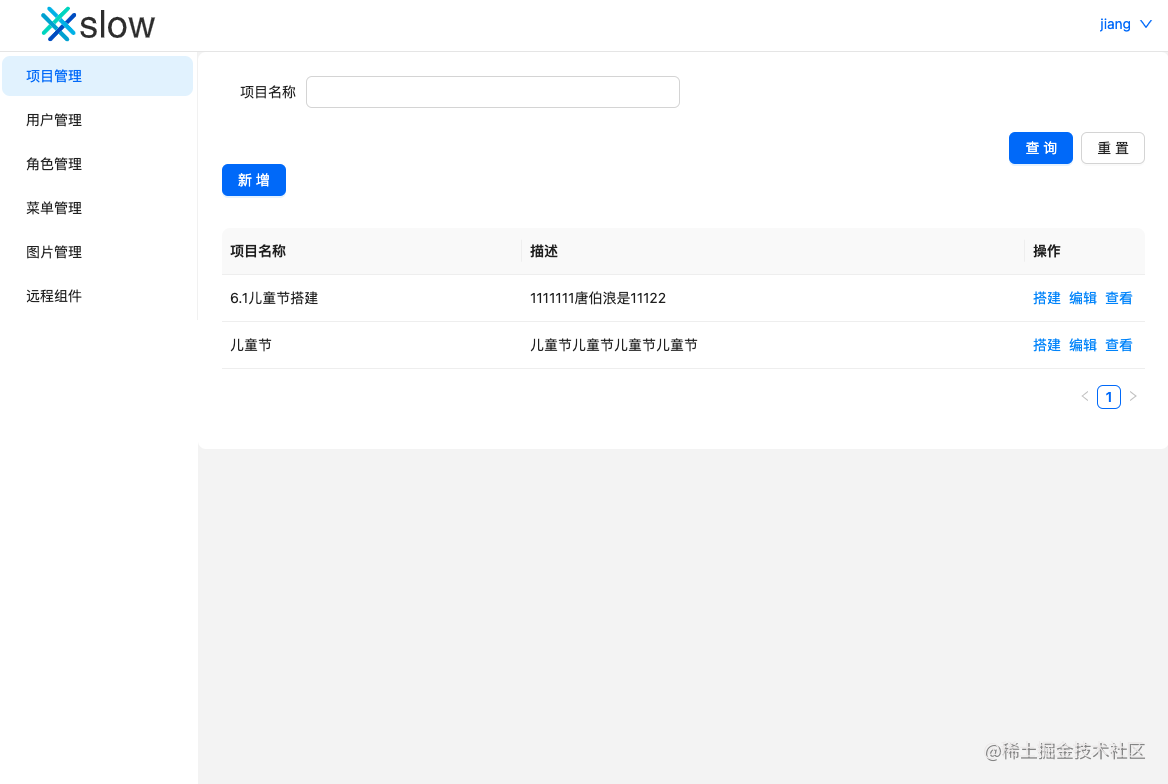Viewport: 1168px width, 784px height.
Task: Click the 查询 button
Action: click(1041, 148)
